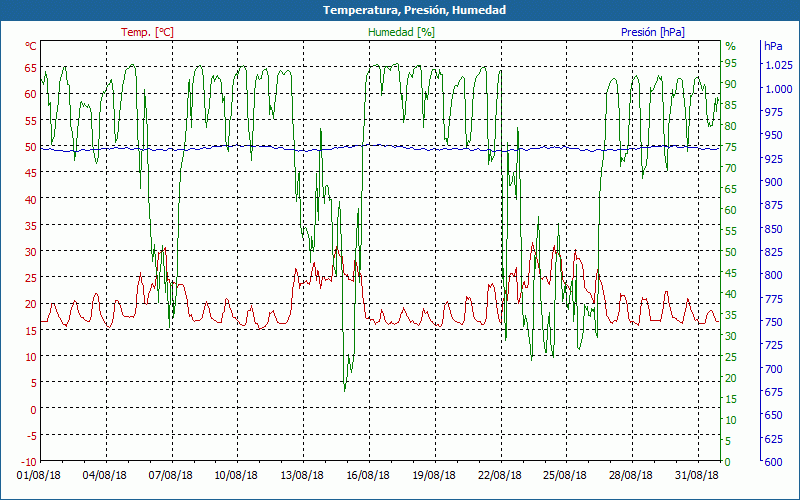Click the green '15' humidity axis value
Image resolution: width=800 pixels, height=500 pixels.
731,399
